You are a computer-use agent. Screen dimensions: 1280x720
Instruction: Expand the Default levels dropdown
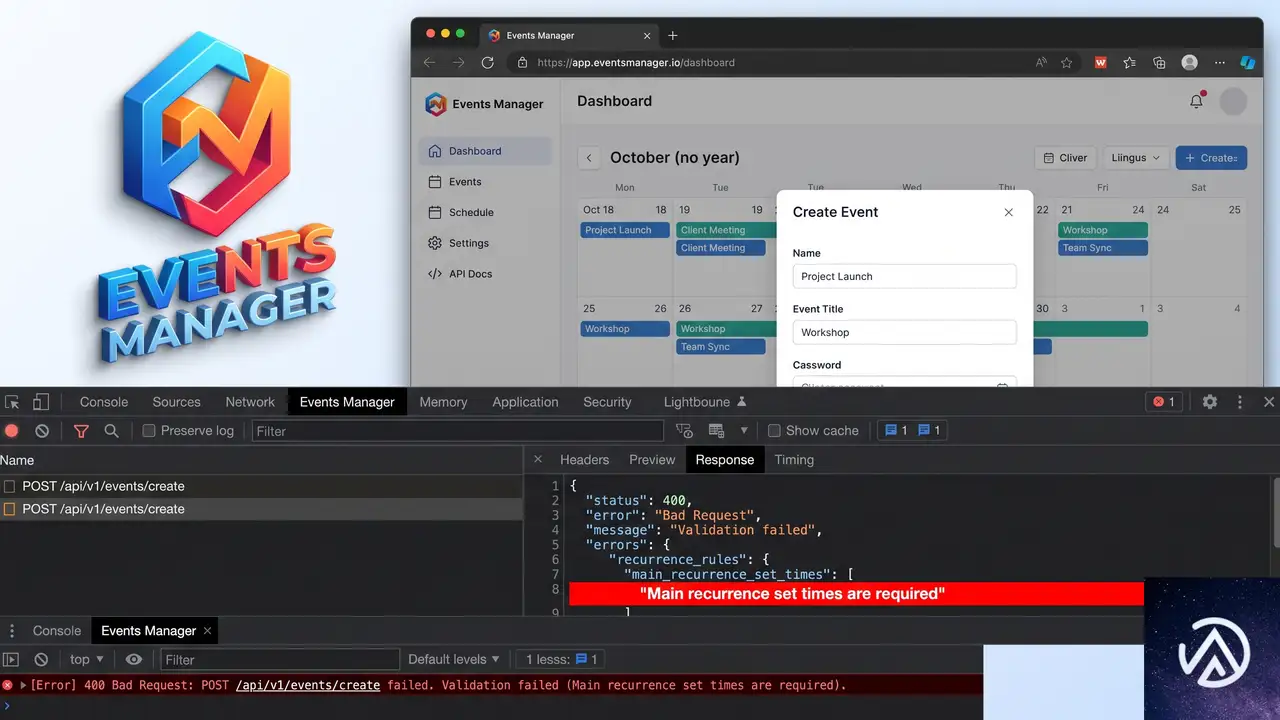coord(454,659)
